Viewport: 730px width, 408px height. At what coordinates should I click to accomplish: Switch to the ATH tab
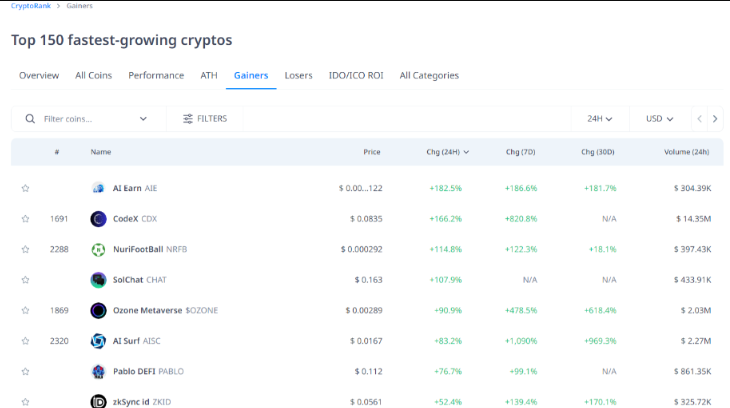[209, 75]
